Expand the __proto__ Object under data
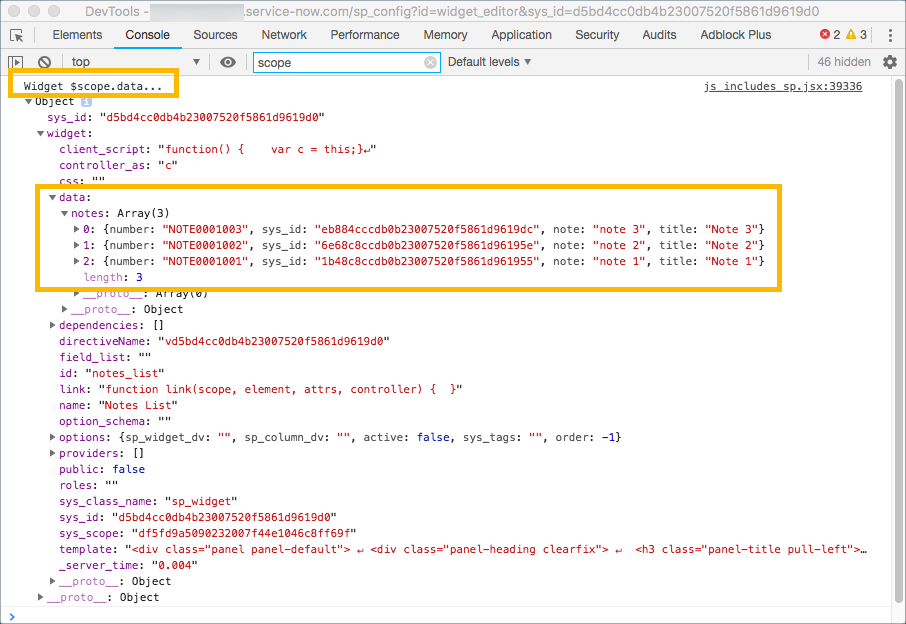The image size is (906, 624). [65, 309]
